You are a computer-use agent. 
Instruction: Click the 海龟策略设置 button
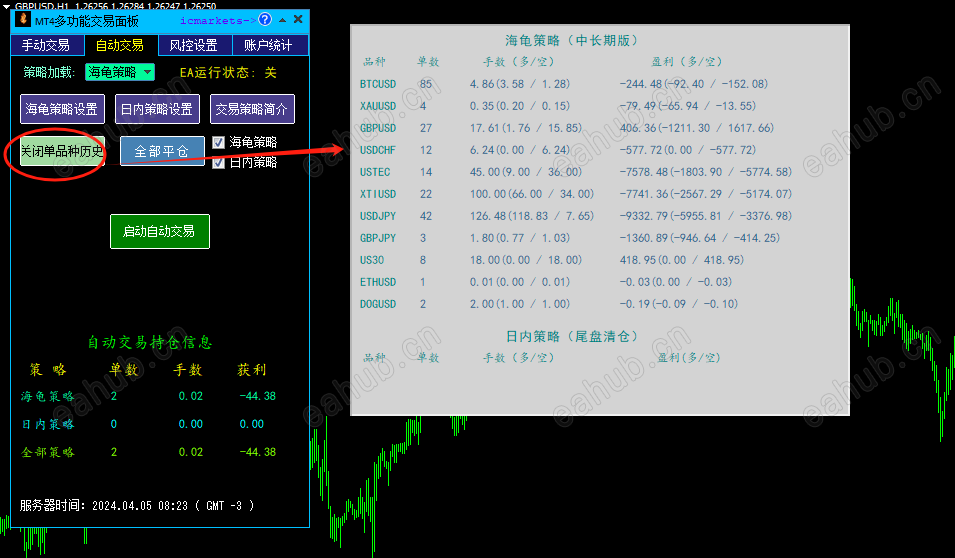point(62,109)
